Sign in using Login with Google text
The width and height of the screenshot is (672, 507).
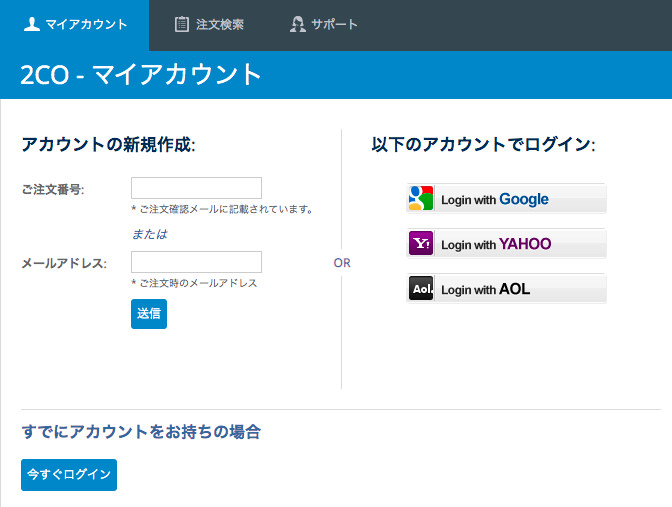495,200
